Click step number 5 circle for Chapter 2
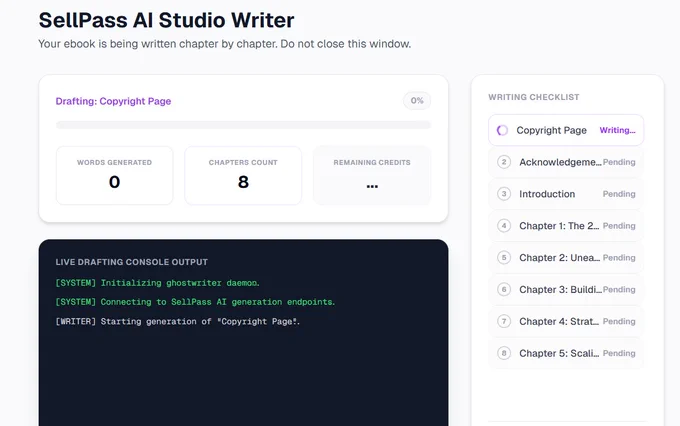680x426 pixels. point(504,258)
